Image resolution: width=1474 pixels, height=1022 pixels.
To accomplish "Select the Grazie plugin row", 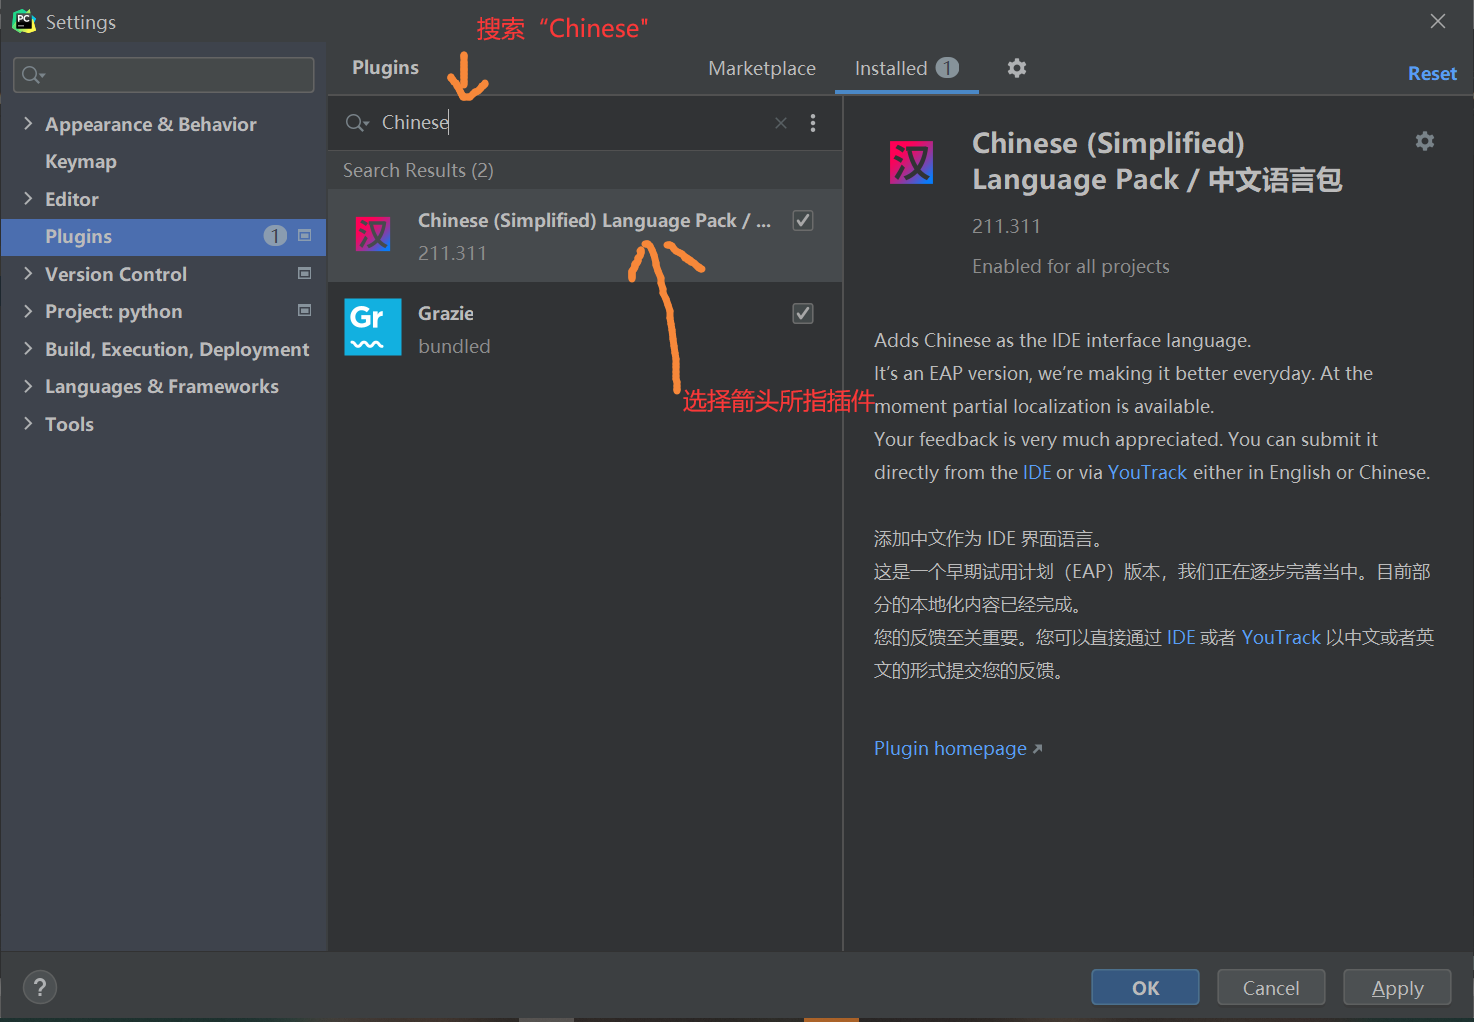I will [x=586, y=328].
